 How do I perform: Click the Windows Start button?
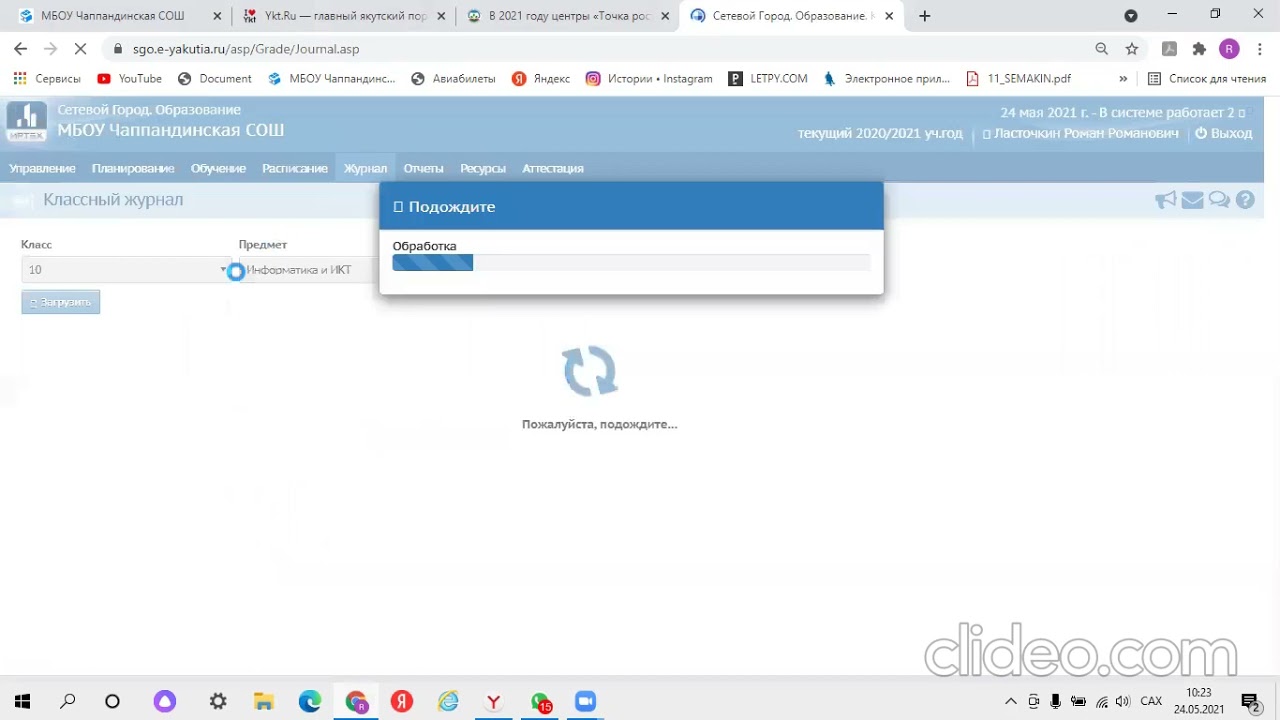coord(21,702)
